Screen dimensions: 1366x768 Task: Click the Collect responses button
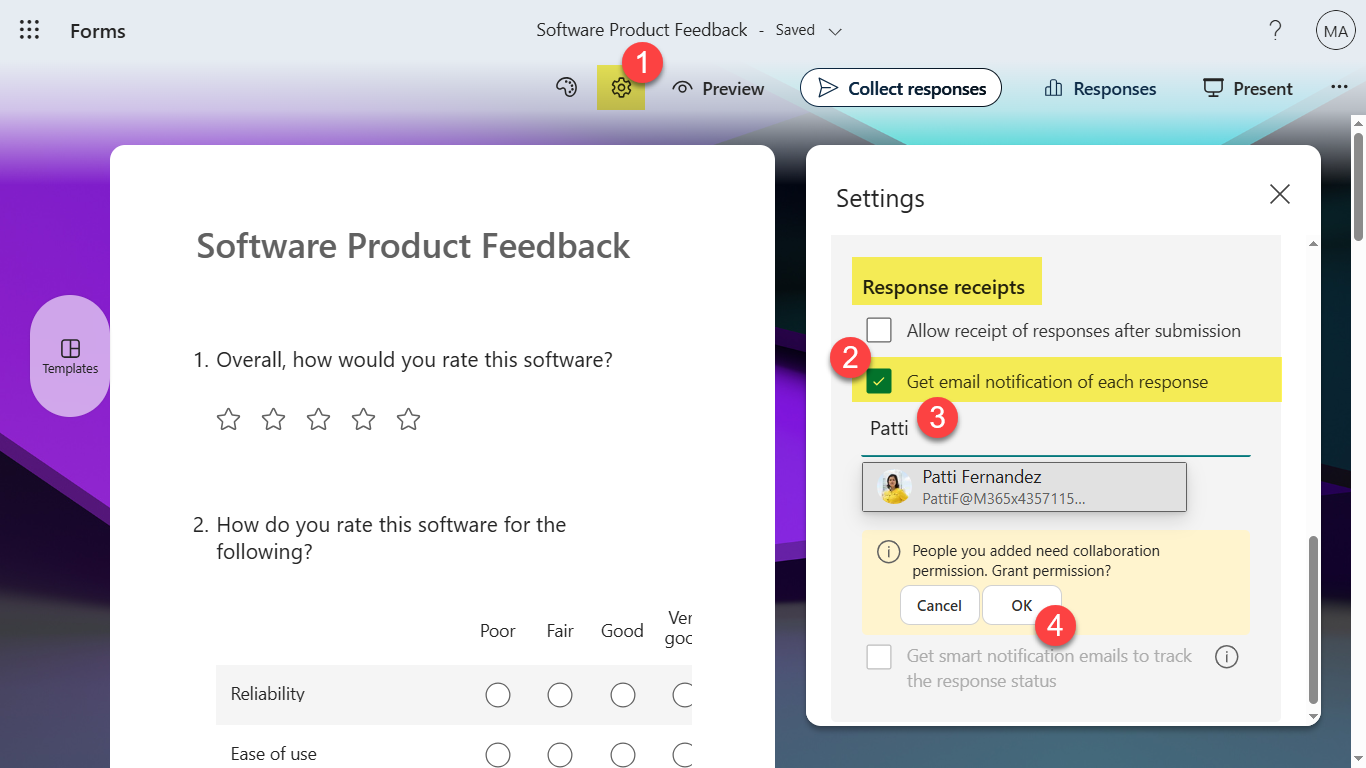coord(900,88)
